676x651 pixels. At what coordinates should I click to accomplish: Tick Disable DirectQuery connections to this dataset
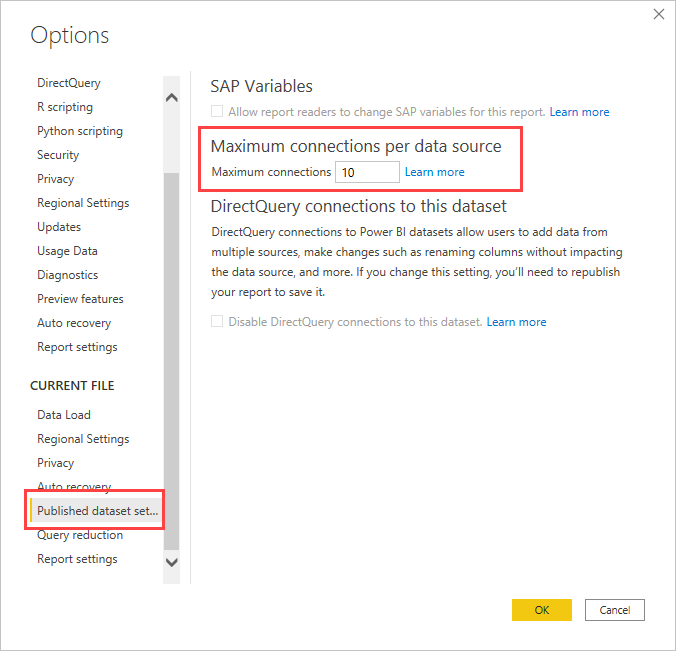coord(217,321)
